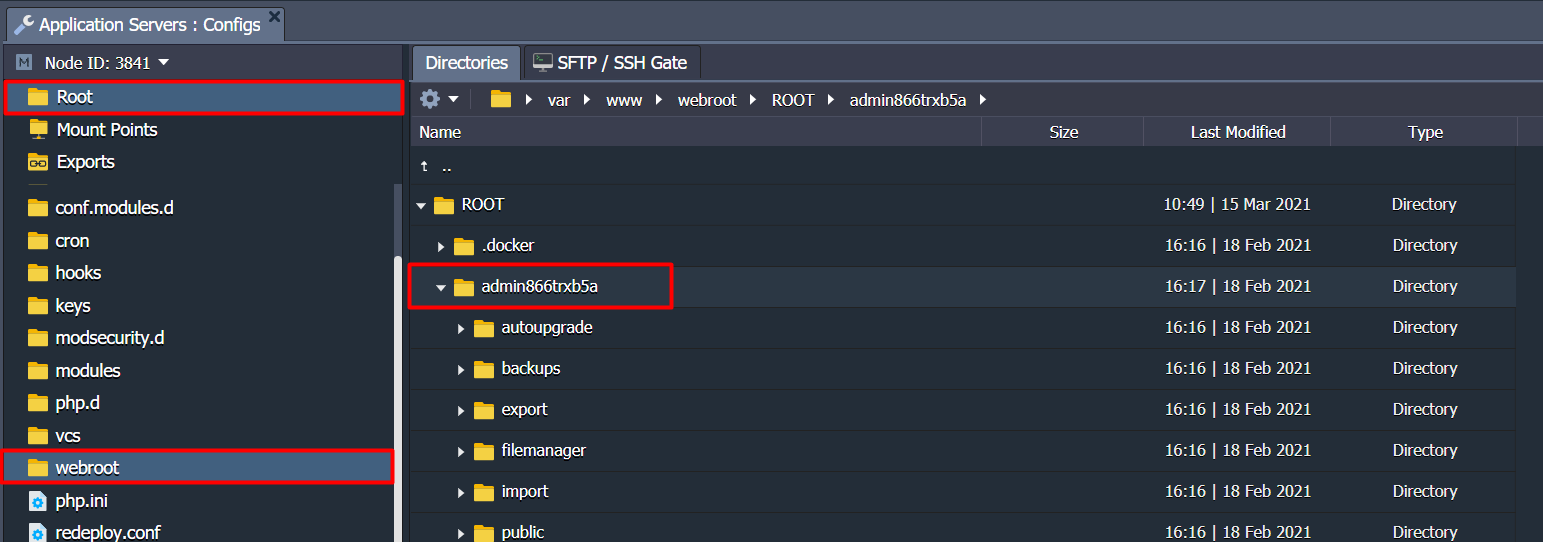Click the cron folder icon
This screenshot has height=542, width=1543.
pos(38,241)
